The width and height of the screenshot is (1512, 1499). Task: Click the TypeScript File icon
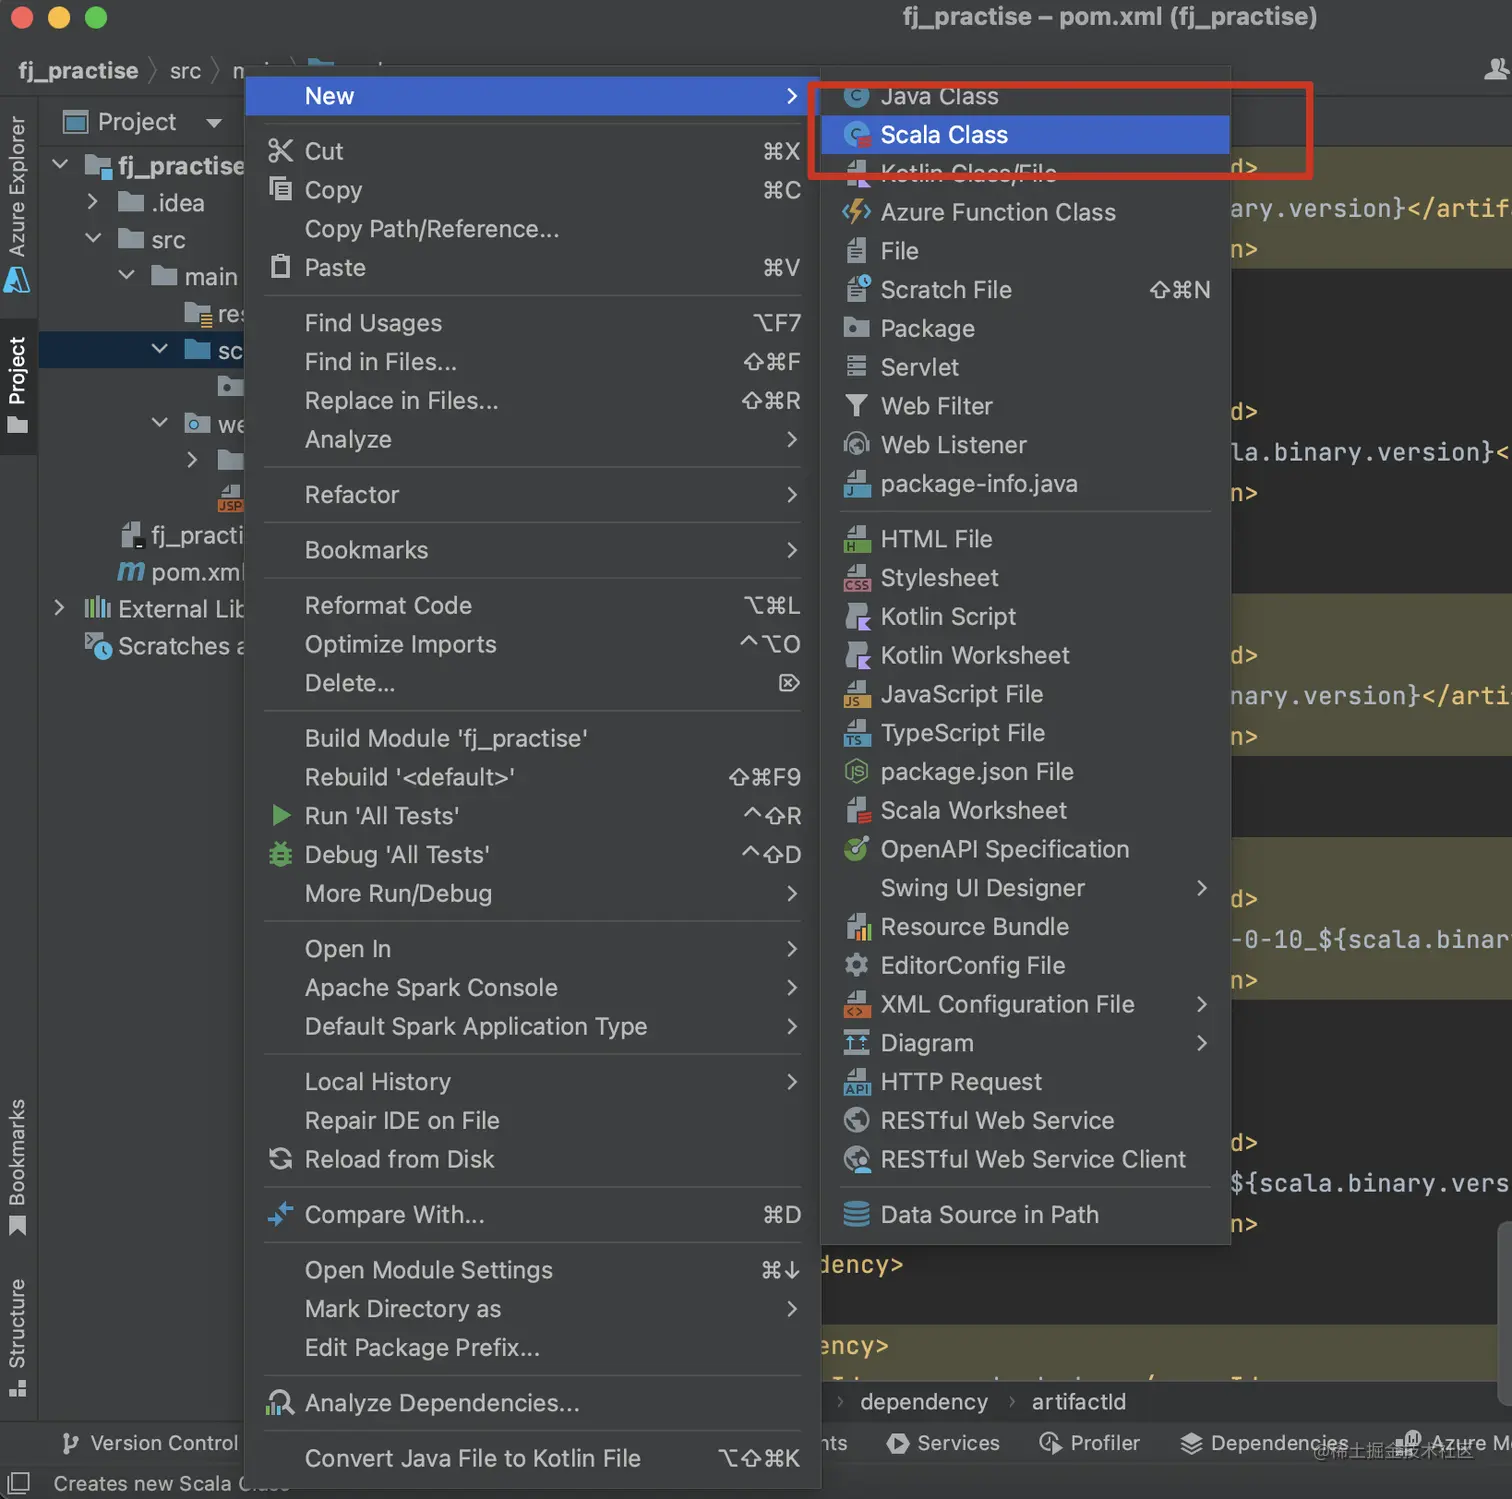(x=857, y=733)
